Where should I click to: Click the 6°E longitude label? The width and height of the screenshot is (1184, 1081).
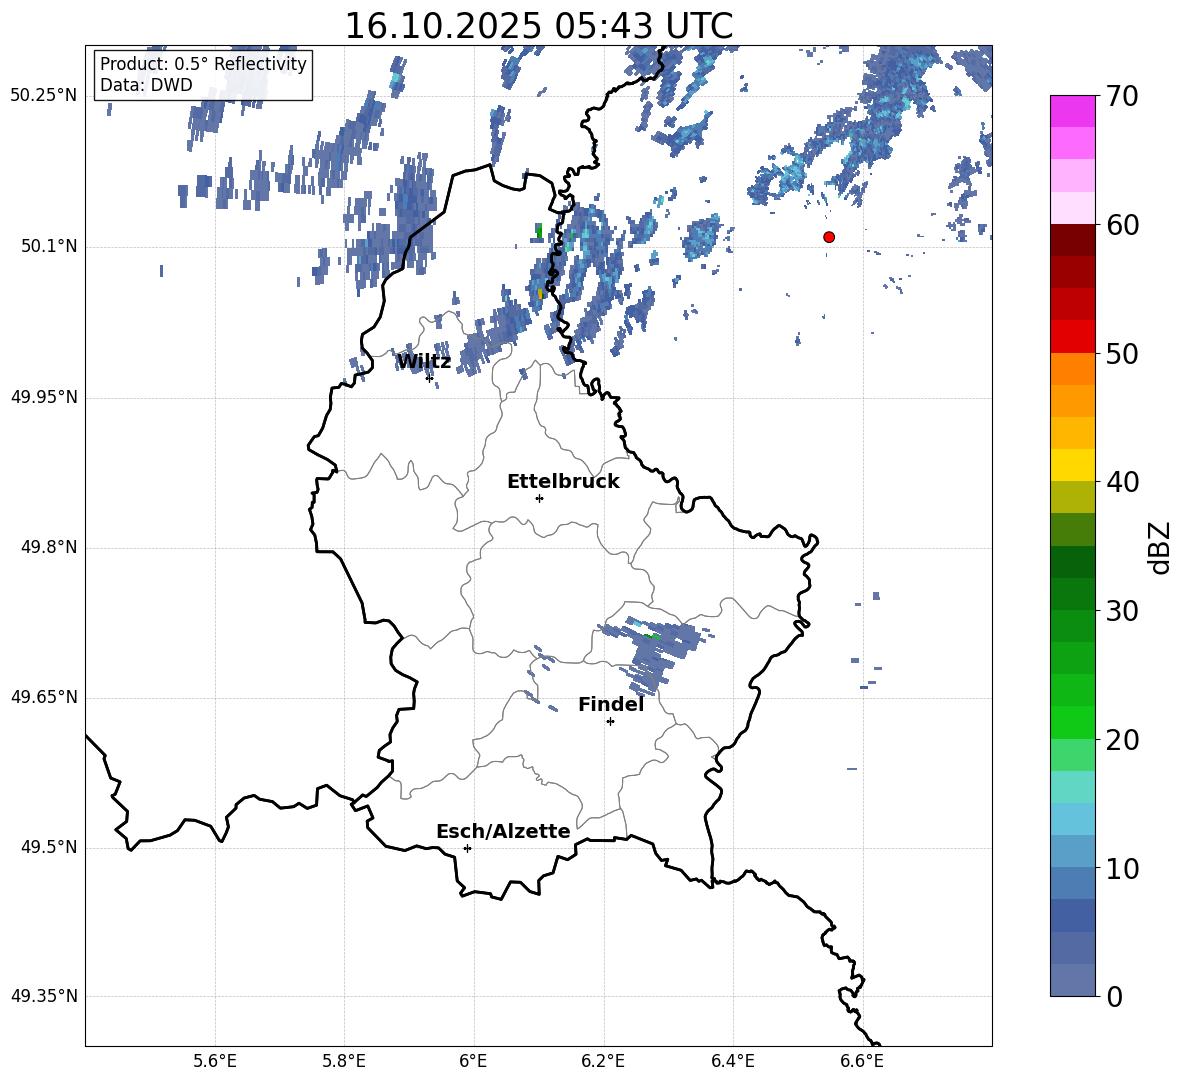click(473, 1061)
